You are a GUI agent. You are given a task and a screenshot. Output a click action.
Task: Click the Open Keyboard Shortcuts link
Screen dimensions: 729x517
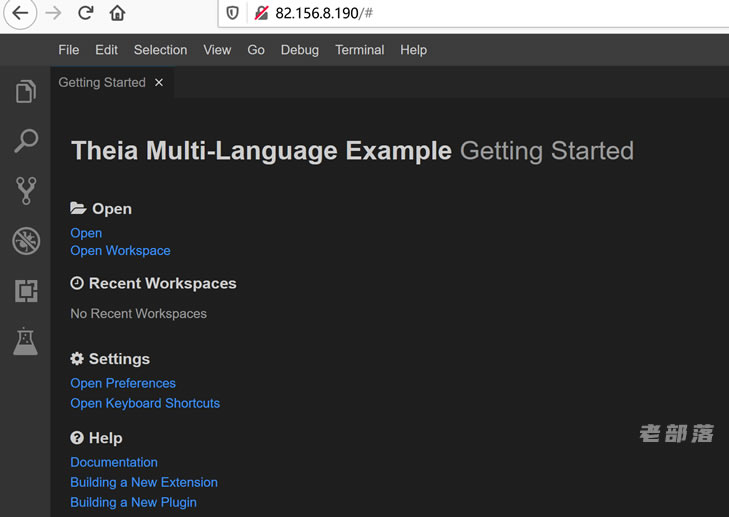click(x=145, y=403)
